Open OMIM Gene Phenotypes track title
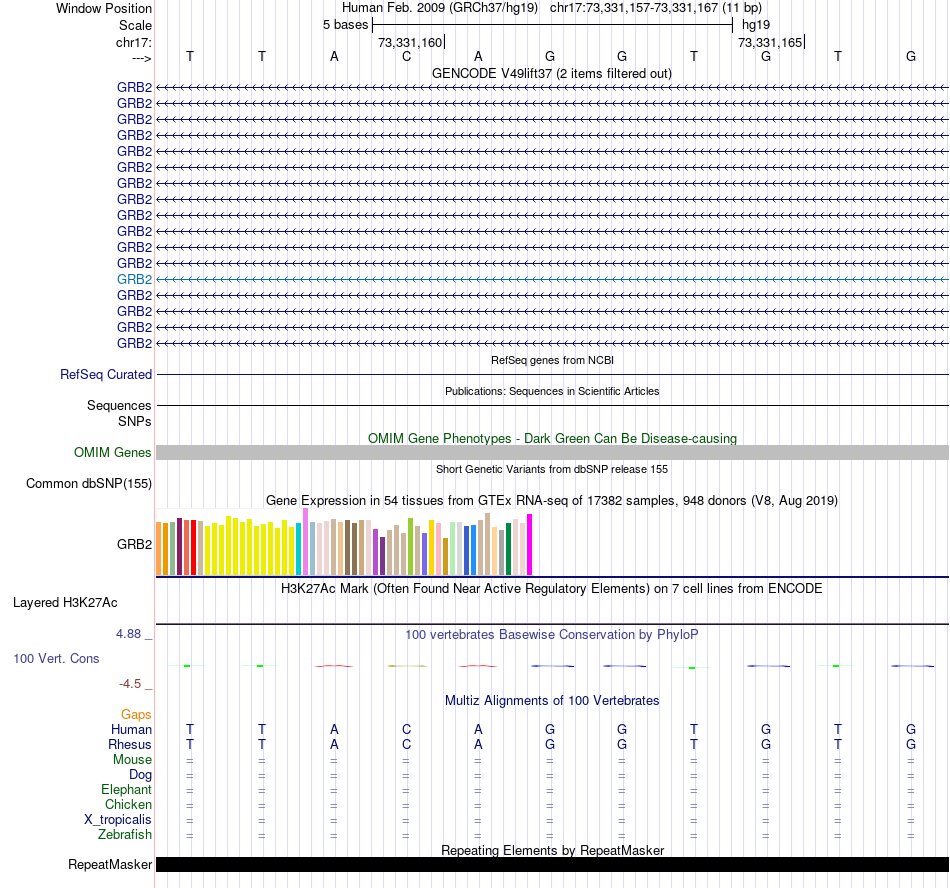Image resolution: width=950 pixels, height=888 pixels. pyautogui.click(x=552, y=439)
